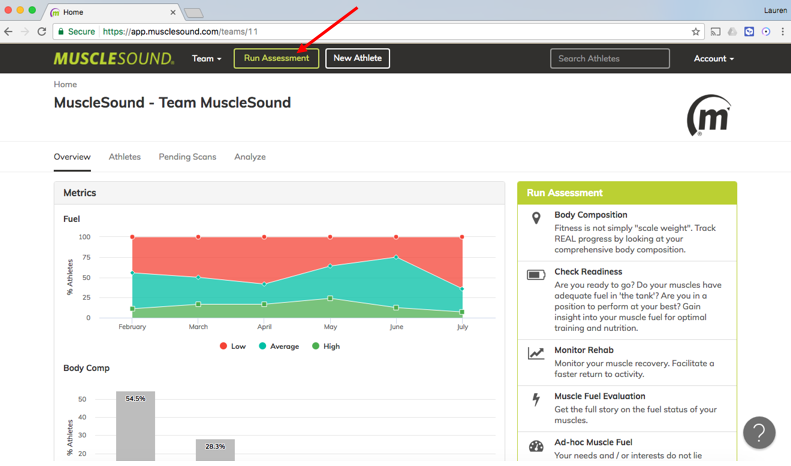Click the cloud extension icon
Screen dimensions: 791x466
pos(732,32)
